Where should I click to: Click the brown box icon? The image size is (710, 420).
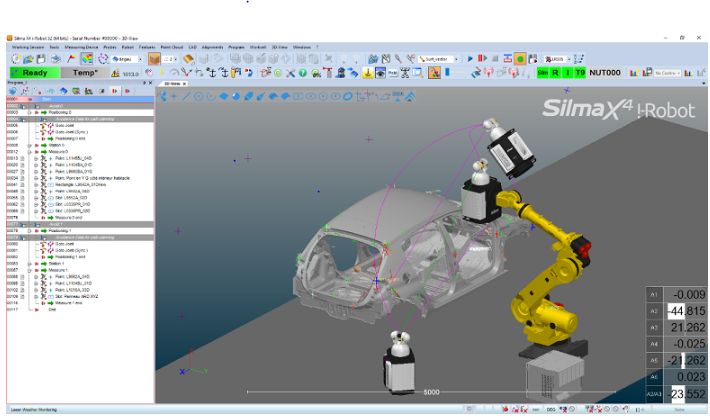coord(154,59)
